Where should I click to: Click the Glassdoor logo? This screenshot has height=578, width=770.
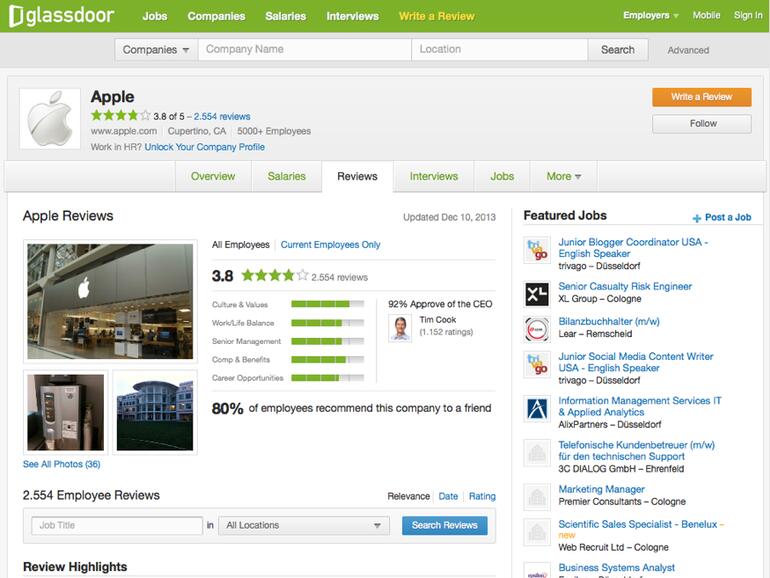[x=61, y=16]
